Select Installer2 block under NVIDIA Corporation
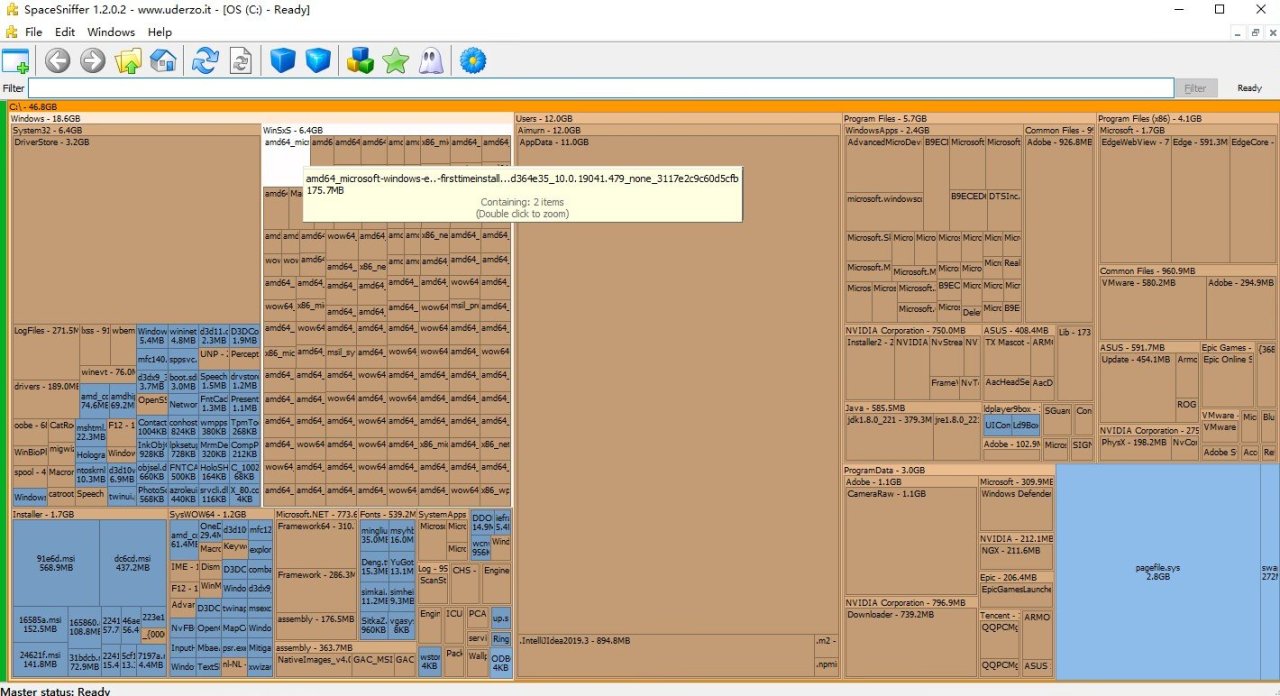Image resolution: width=1280 pixels, height=696 pixels. 869,367
